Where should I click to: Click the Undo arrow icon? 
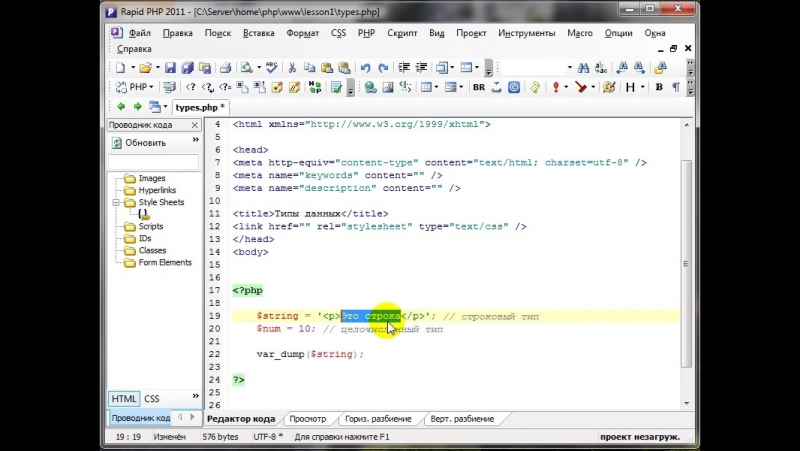365,68
